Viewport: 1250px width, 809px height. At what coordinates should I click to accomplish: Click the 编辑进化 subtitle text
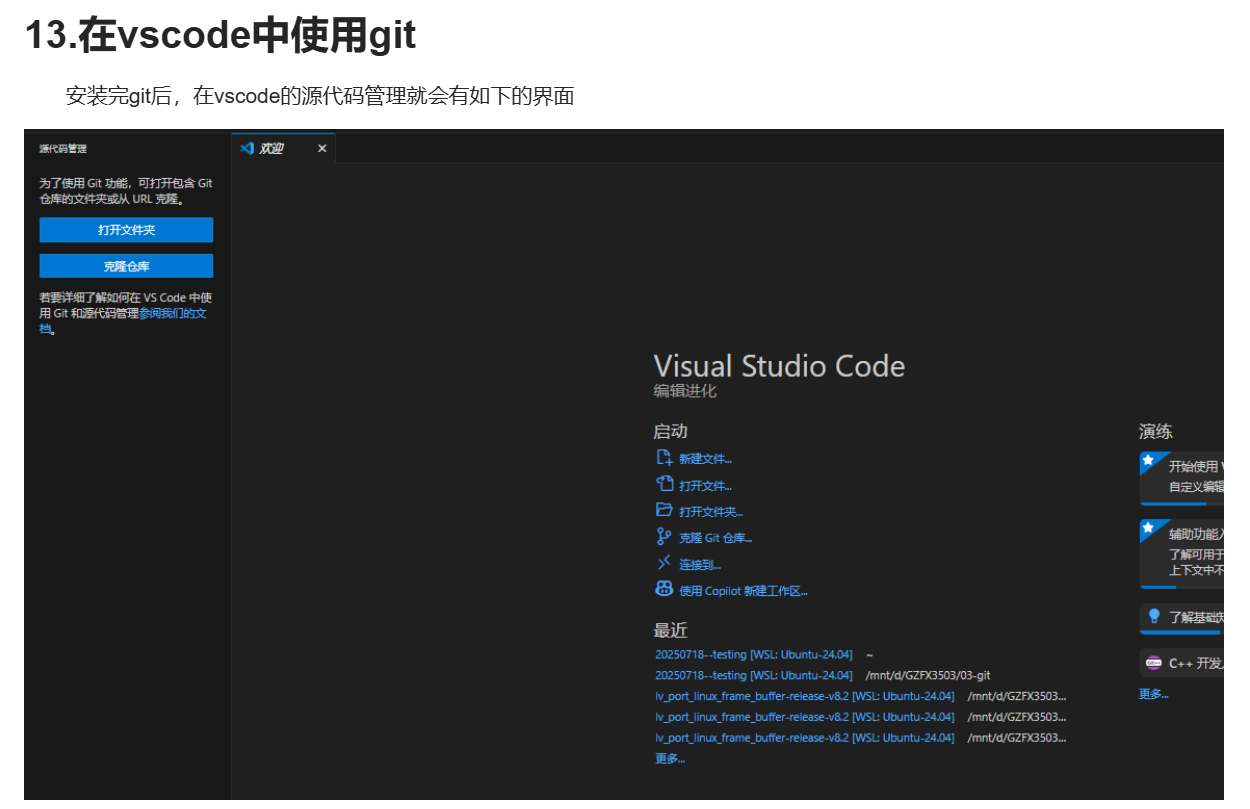[x=685, y=391]
